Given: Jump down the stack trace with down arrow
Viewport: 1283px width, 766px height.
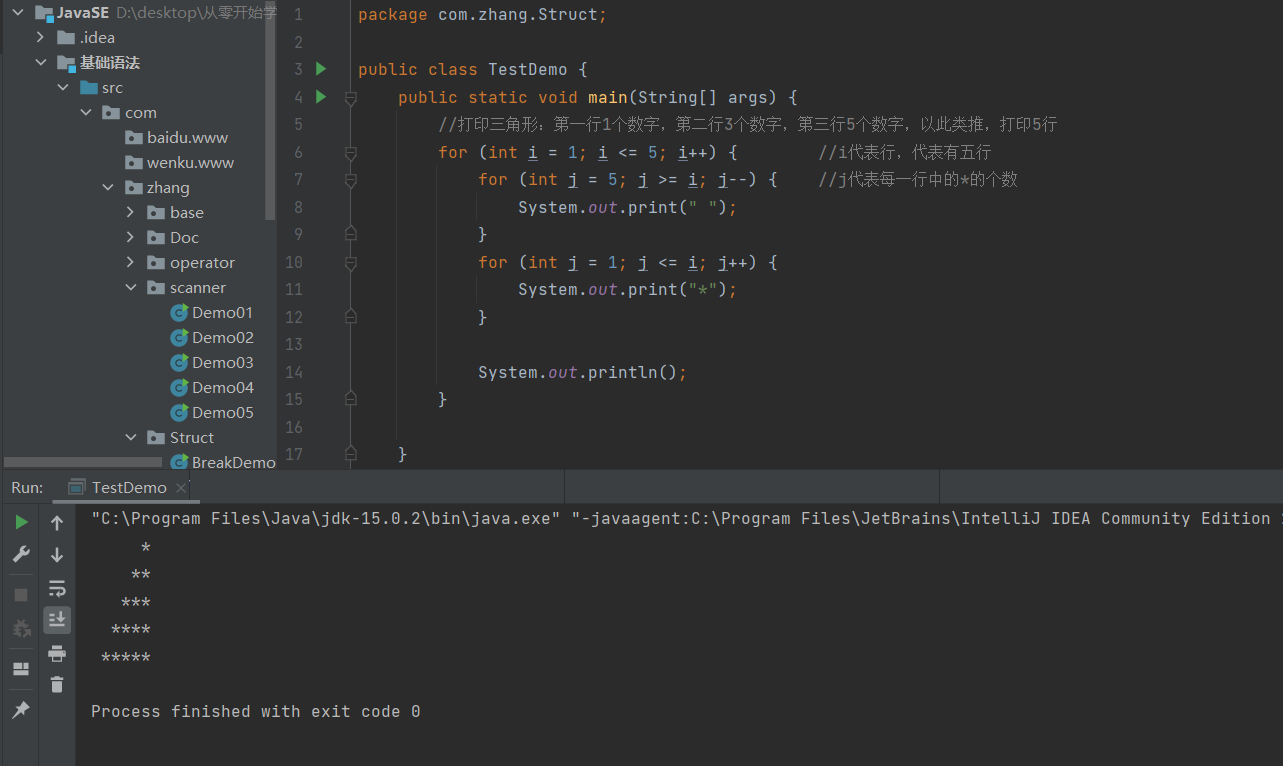Looking at the screenshot, I should click(x=57, y=554).
